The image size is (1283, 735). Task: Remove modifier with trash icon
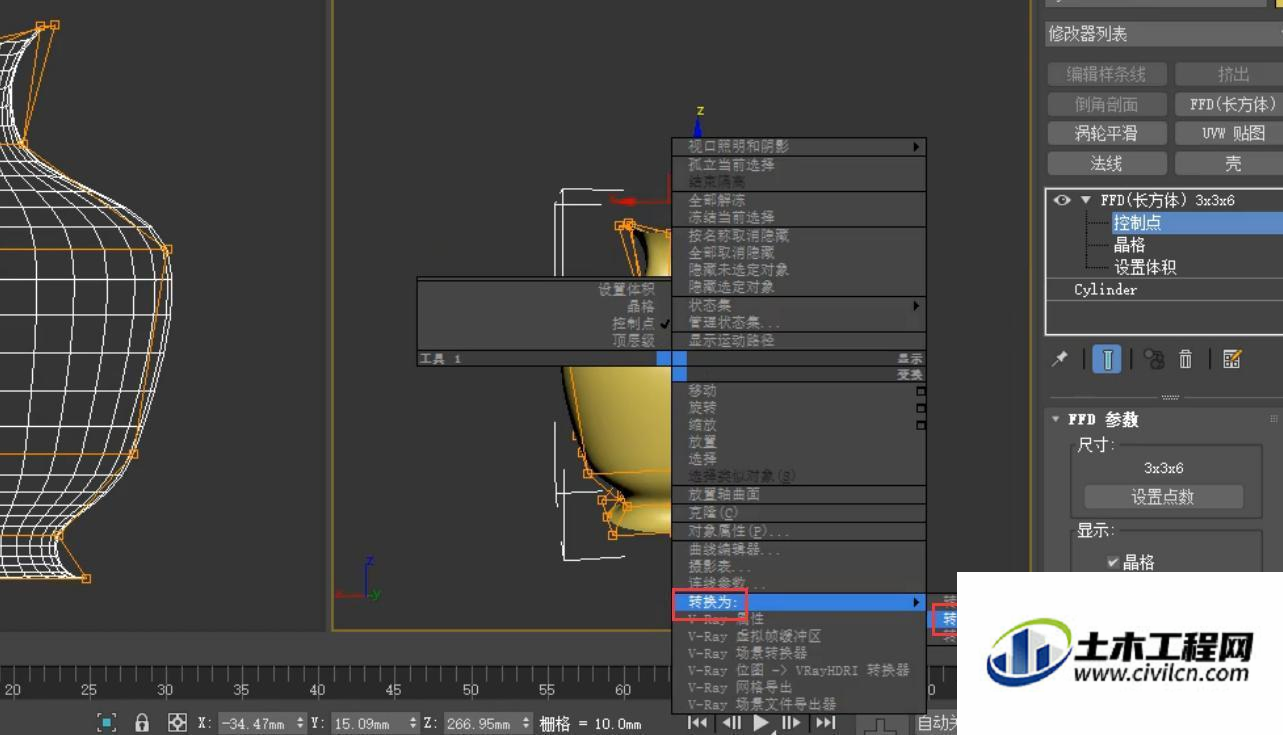(1186, 359)
